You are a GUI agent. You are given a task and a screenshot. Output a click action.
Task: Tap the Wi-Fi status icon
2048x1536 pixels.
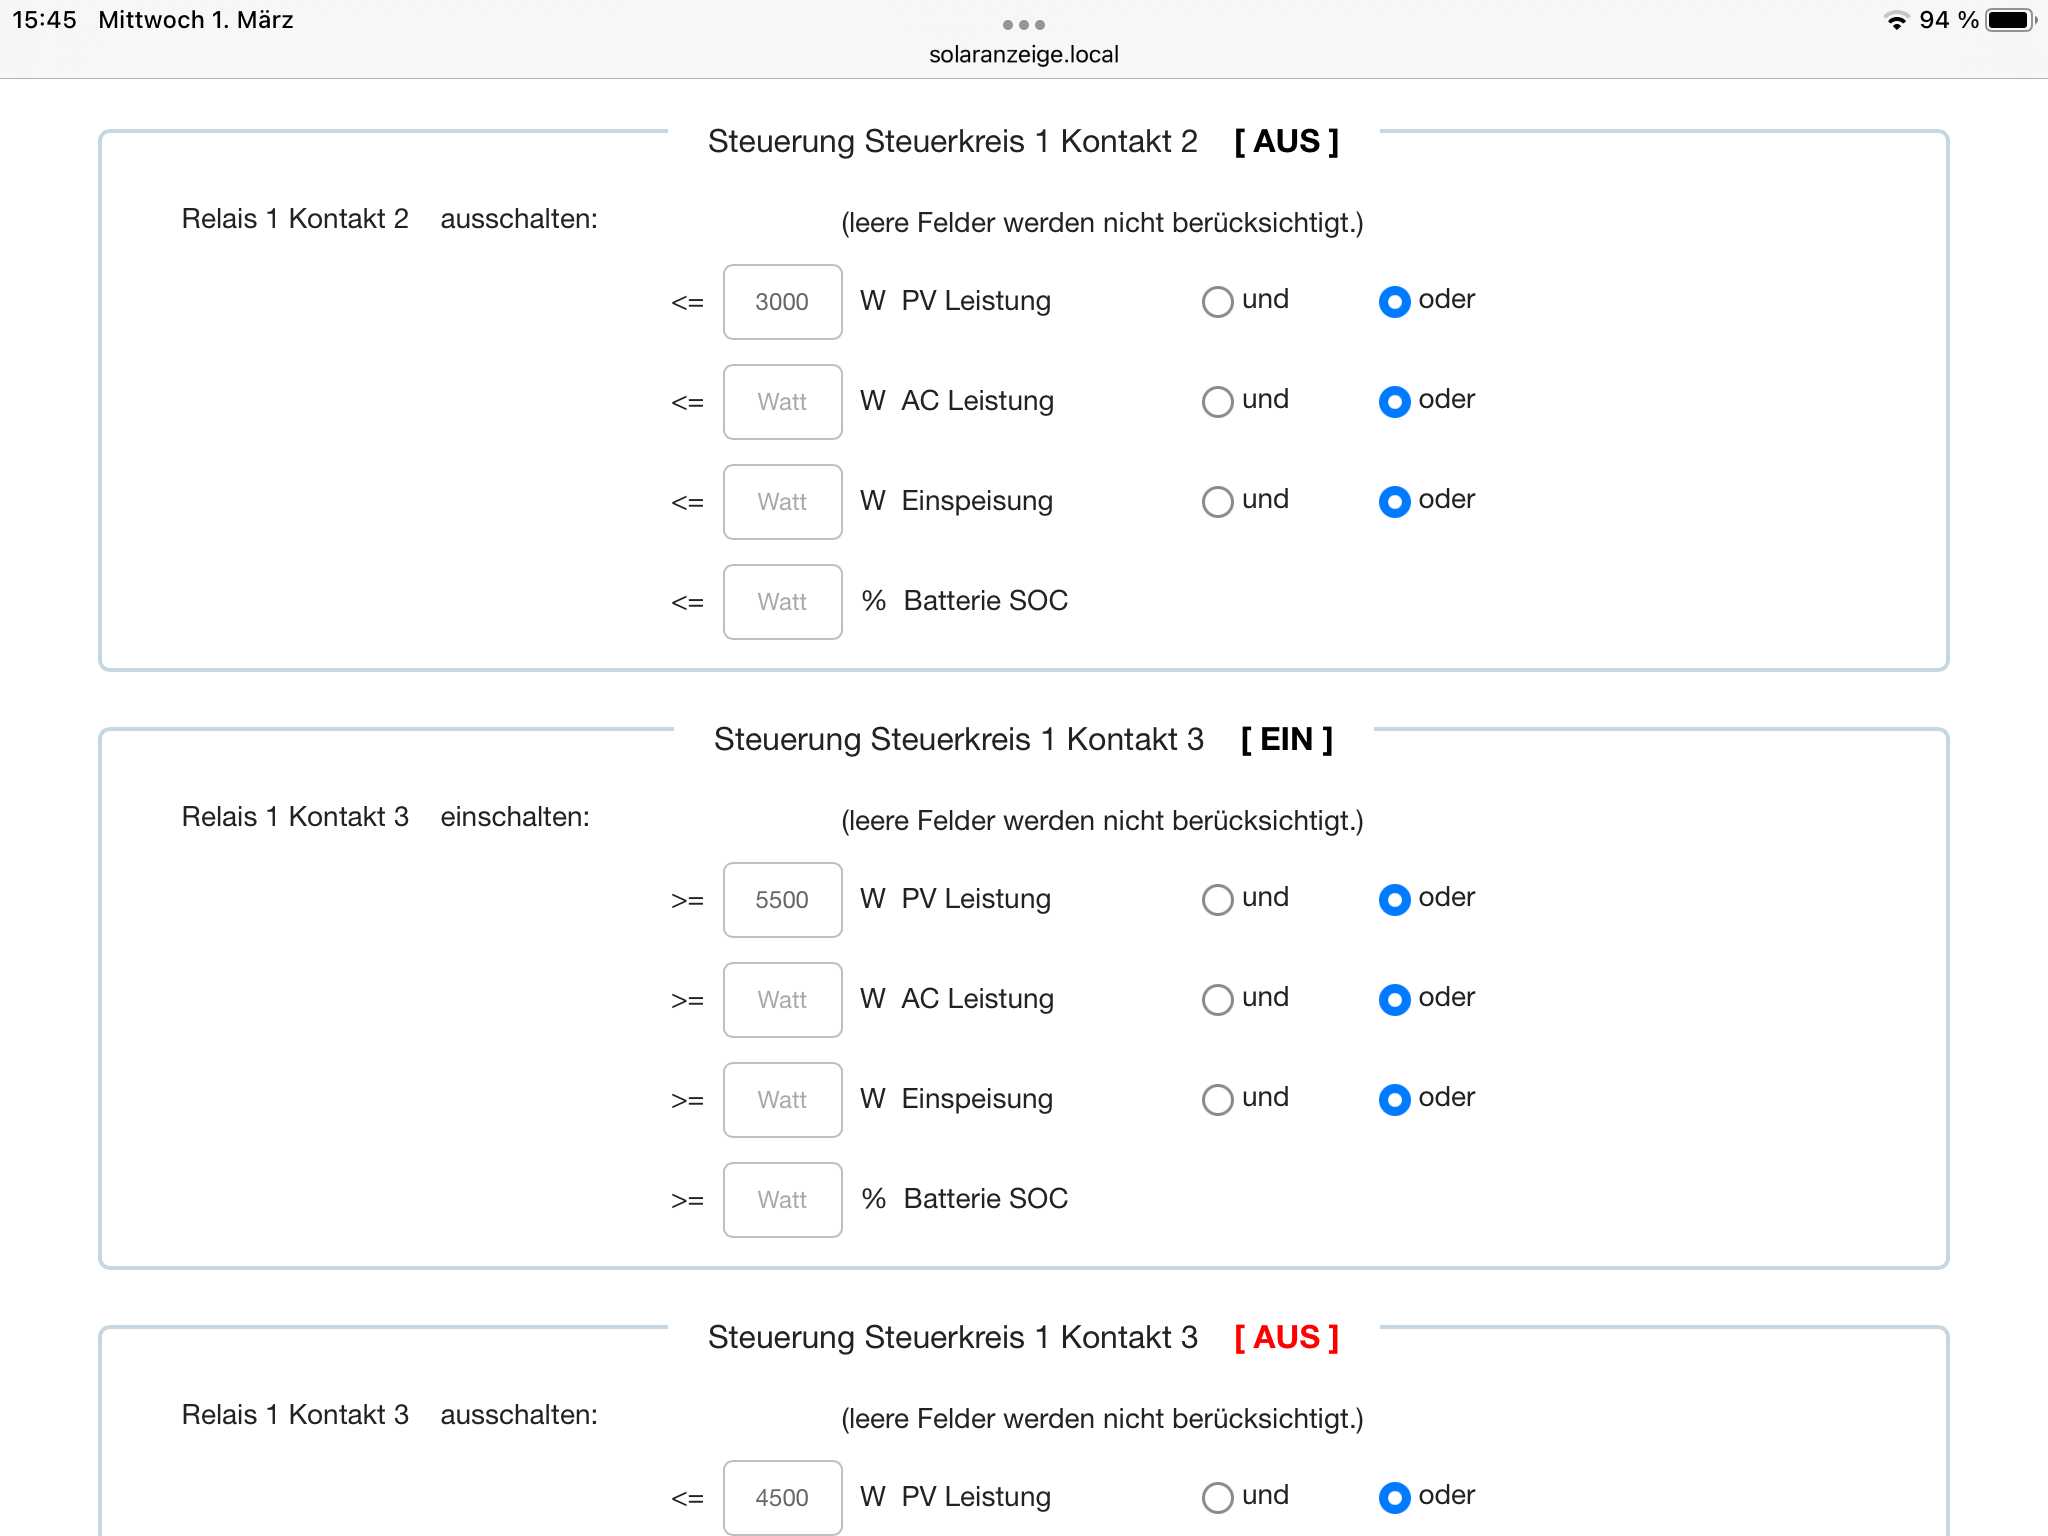(x=1895, y=21)
